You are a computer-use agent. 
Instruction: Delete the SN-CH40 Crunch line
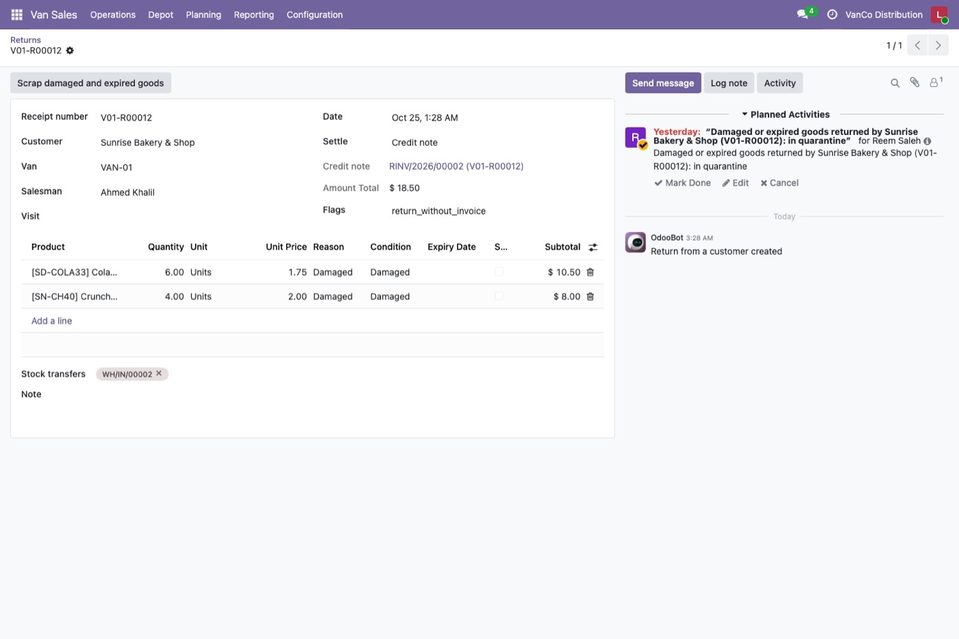pos(590,297)
